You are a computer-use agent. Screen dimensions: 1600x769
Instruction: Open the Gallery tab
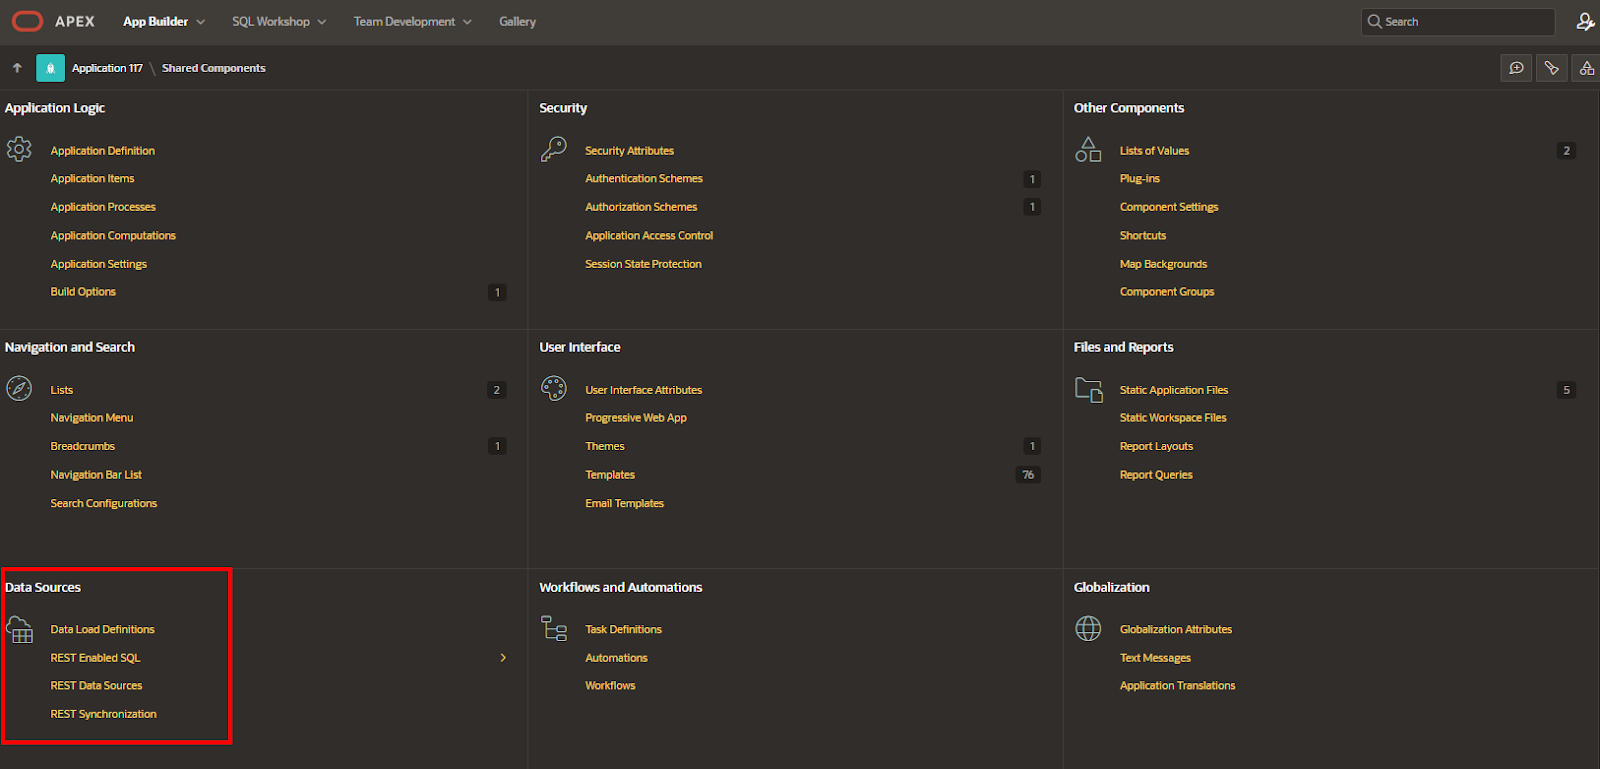click(x=517, y=21)
